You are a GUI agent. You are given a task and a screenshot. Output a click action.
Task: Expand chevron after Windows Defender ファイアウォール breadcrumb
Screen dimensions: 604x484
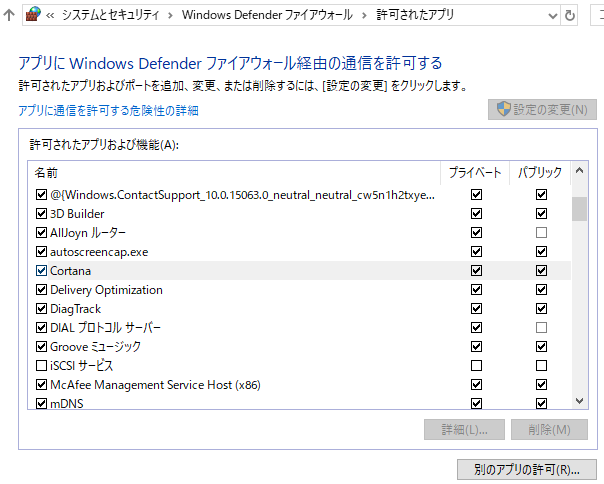364,15
